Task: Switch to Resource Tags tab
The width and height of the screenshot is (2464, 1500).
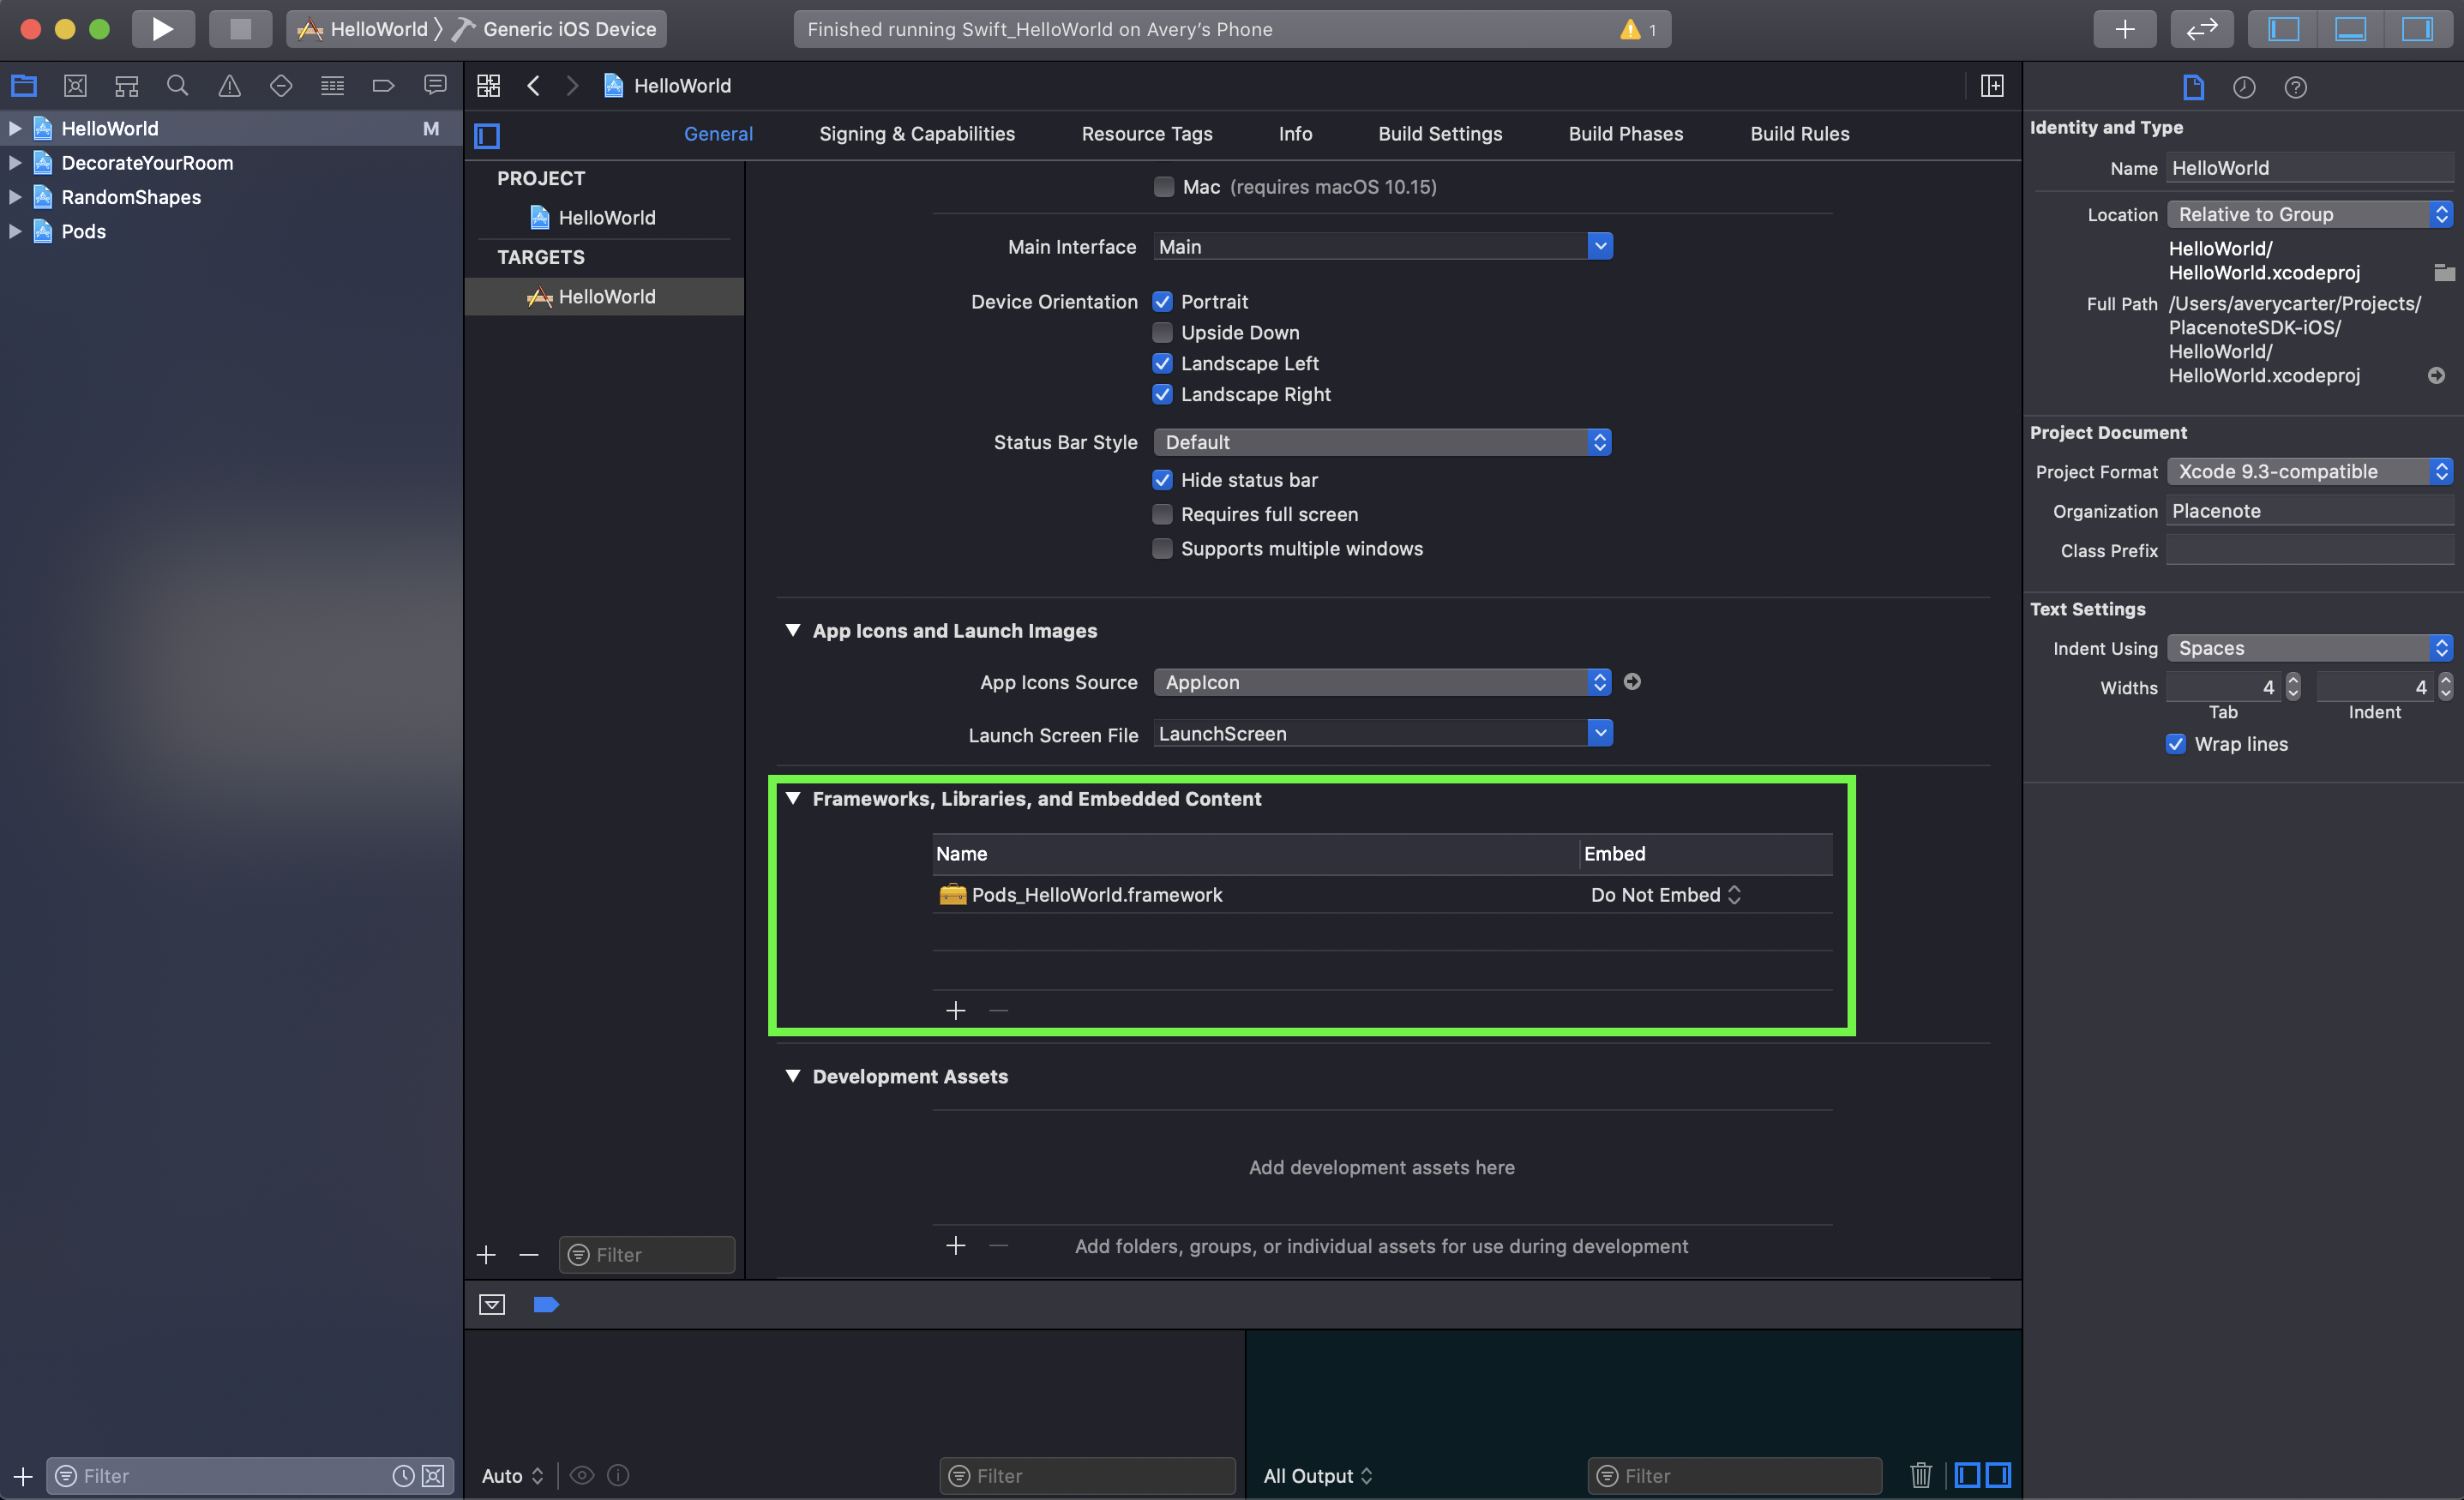Action: 1147,134
